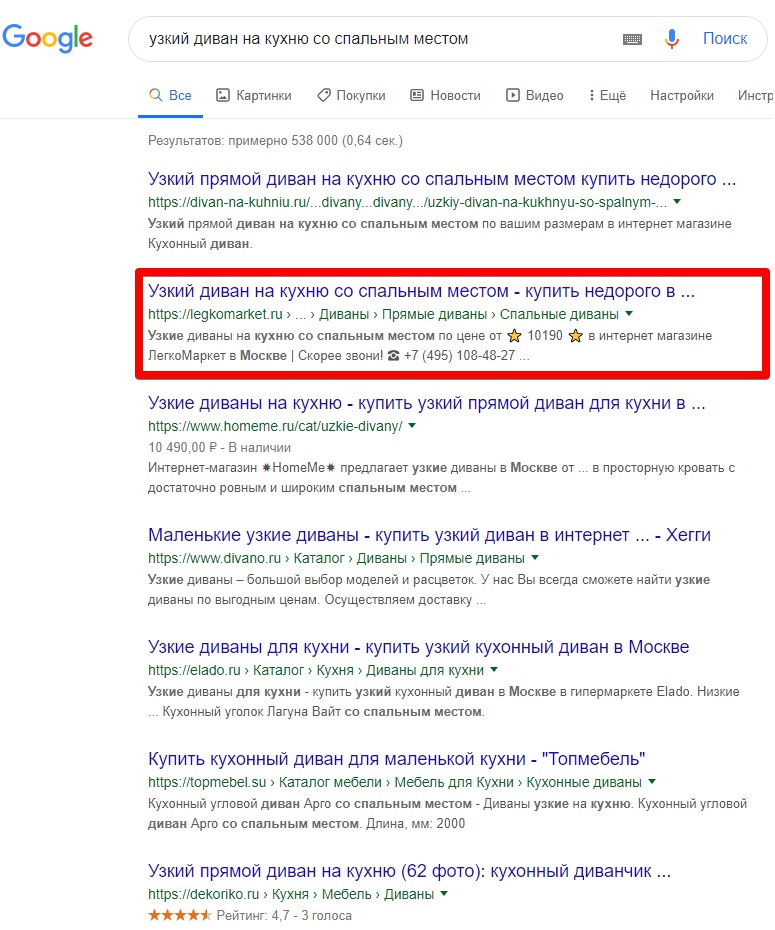Select the Все tab
The image size is (775, 930).
170,95
